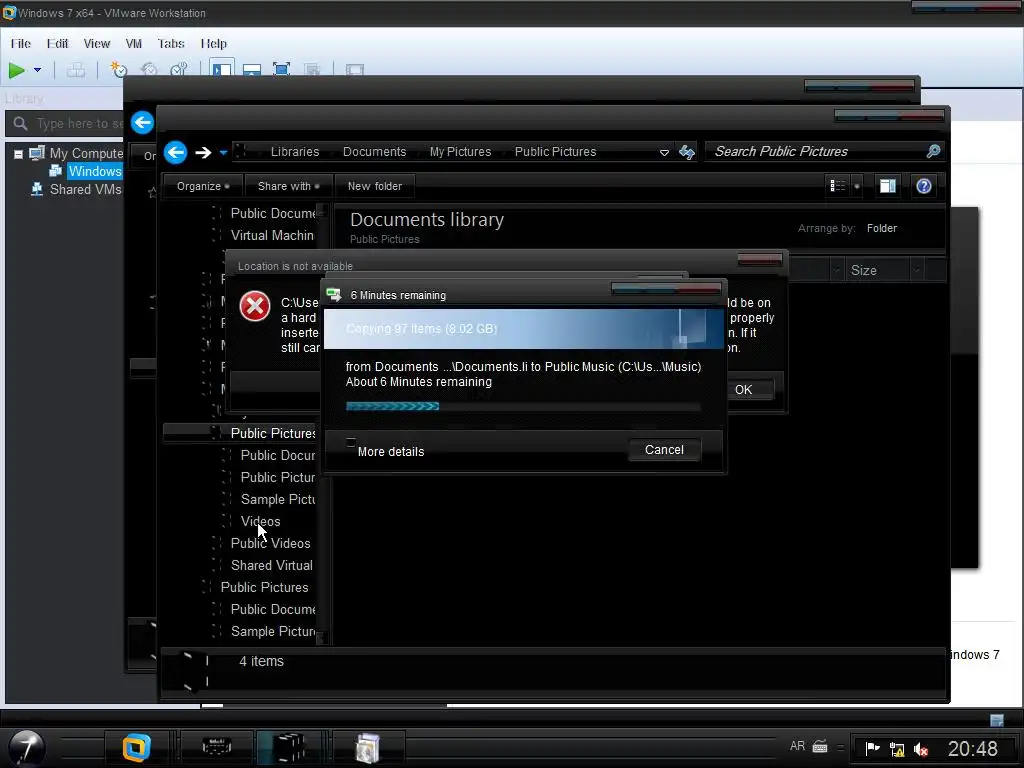Open recent pages dropdown beside Forward arrow
1024x768 pixels.
[223, 153]
